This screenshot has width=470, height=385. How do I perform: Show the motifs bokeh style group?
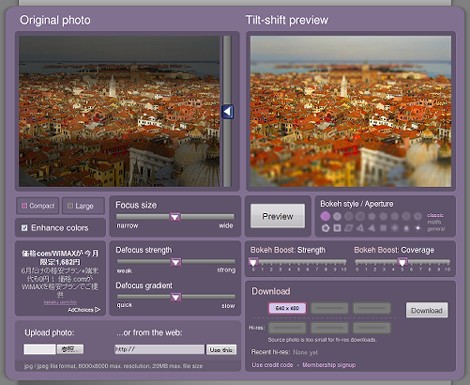click(434, 222)
